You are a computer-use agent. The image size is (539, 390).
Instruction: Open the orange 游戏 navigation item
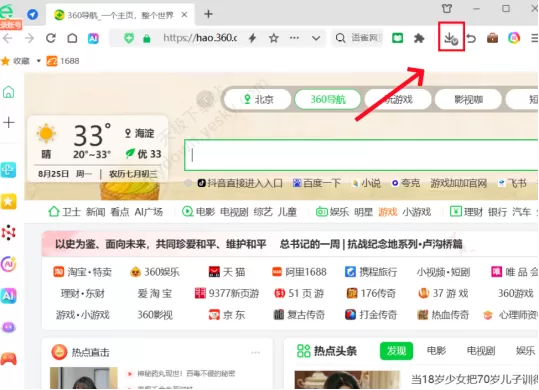tap(388, 212)
